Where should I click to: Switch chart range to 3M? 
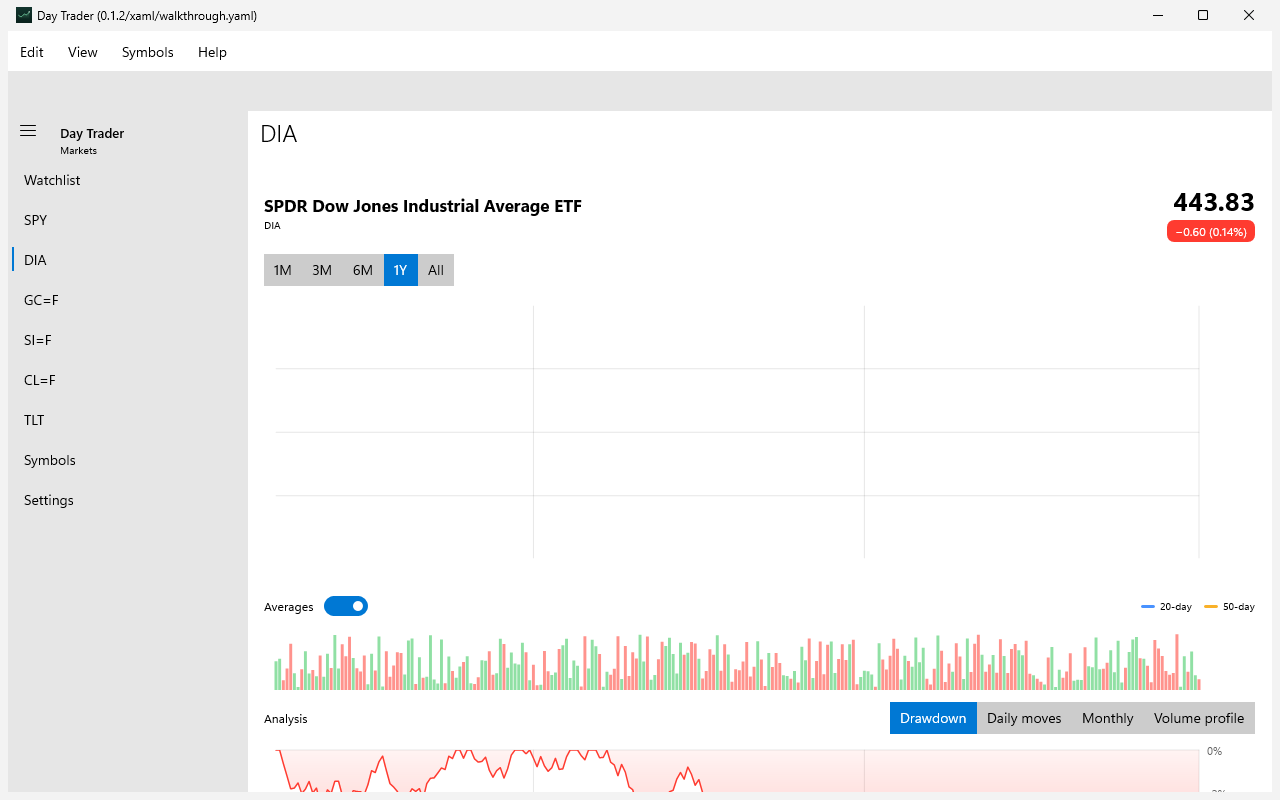coord(322,270)
